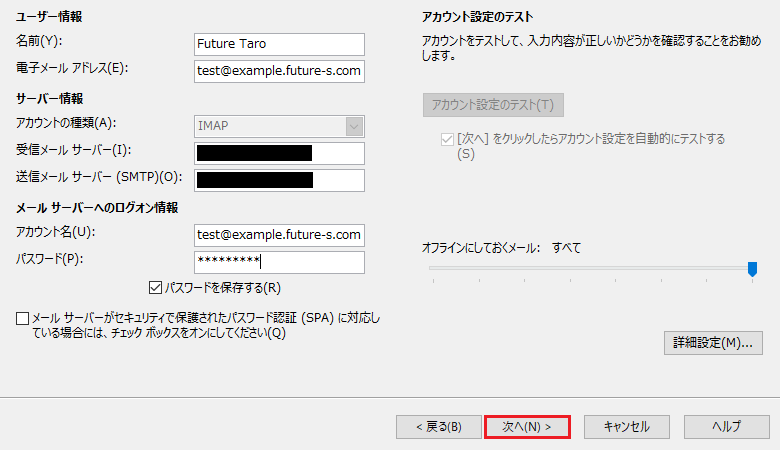Click the 次へ(N) > button
Viewport: 780px width, 450px height.
click(x=527, y=427)
